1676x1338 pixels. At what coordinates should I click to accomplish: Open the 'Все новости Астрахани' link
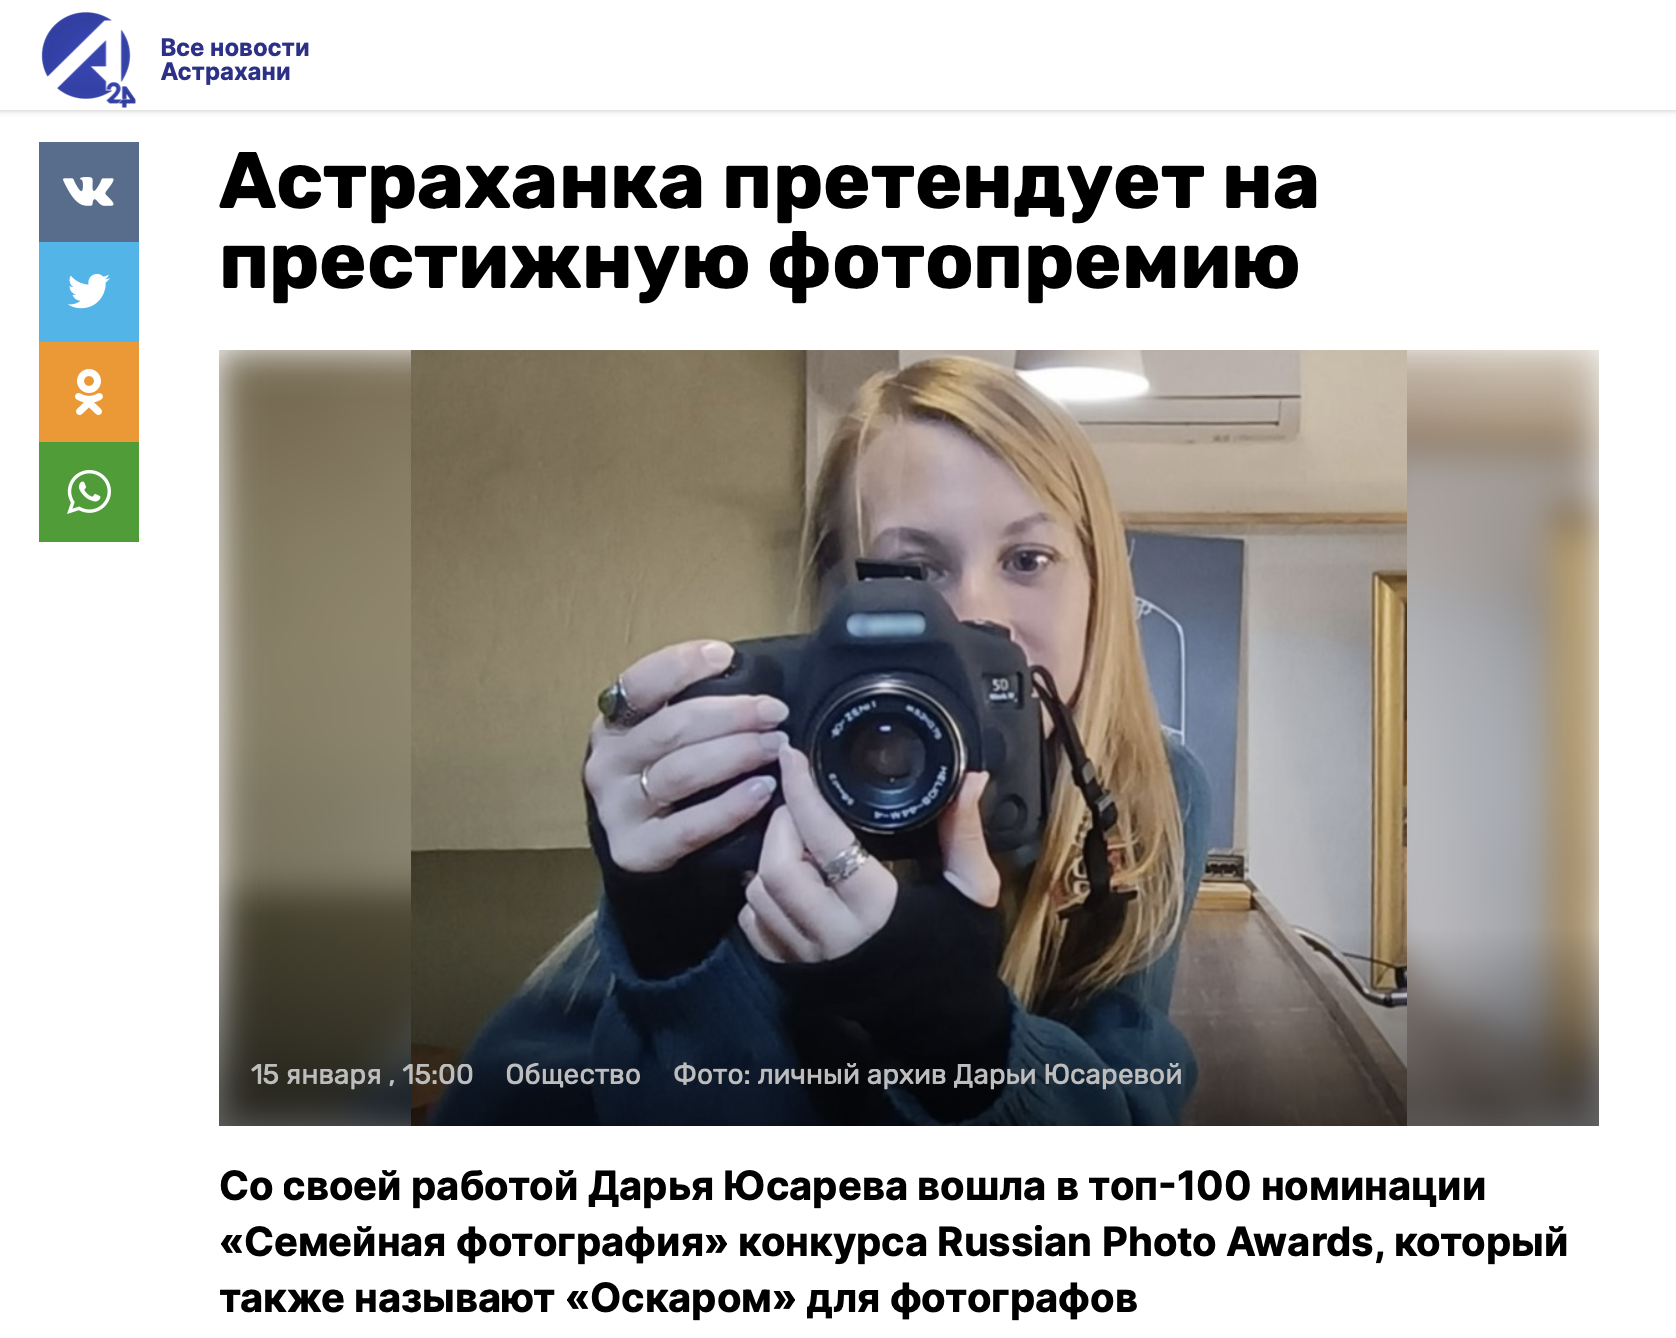coord(235,60)
